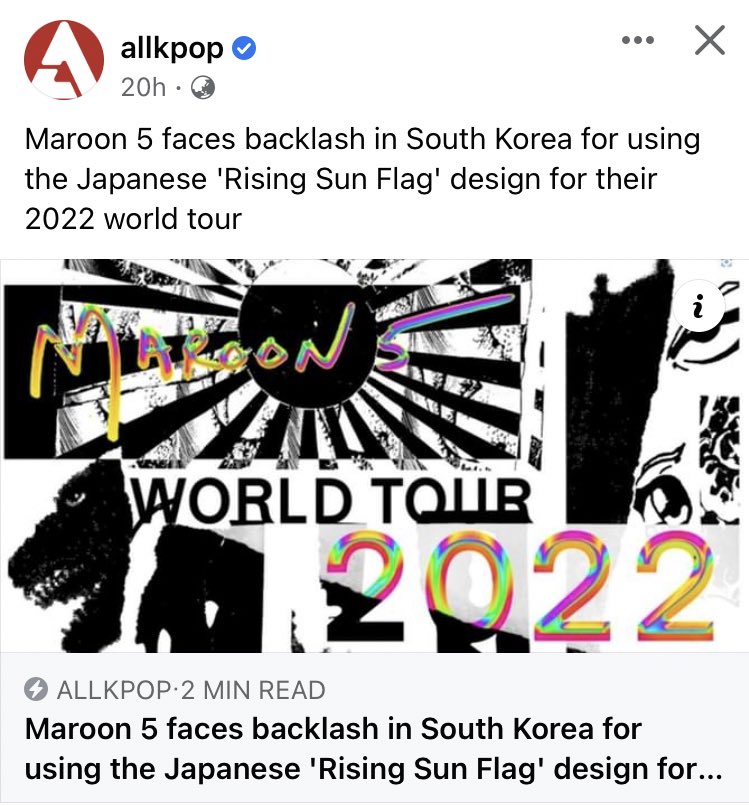The height and width of the screenshot is (806, 749).
Task: Click the public audience globe icon
Action: 203,87
